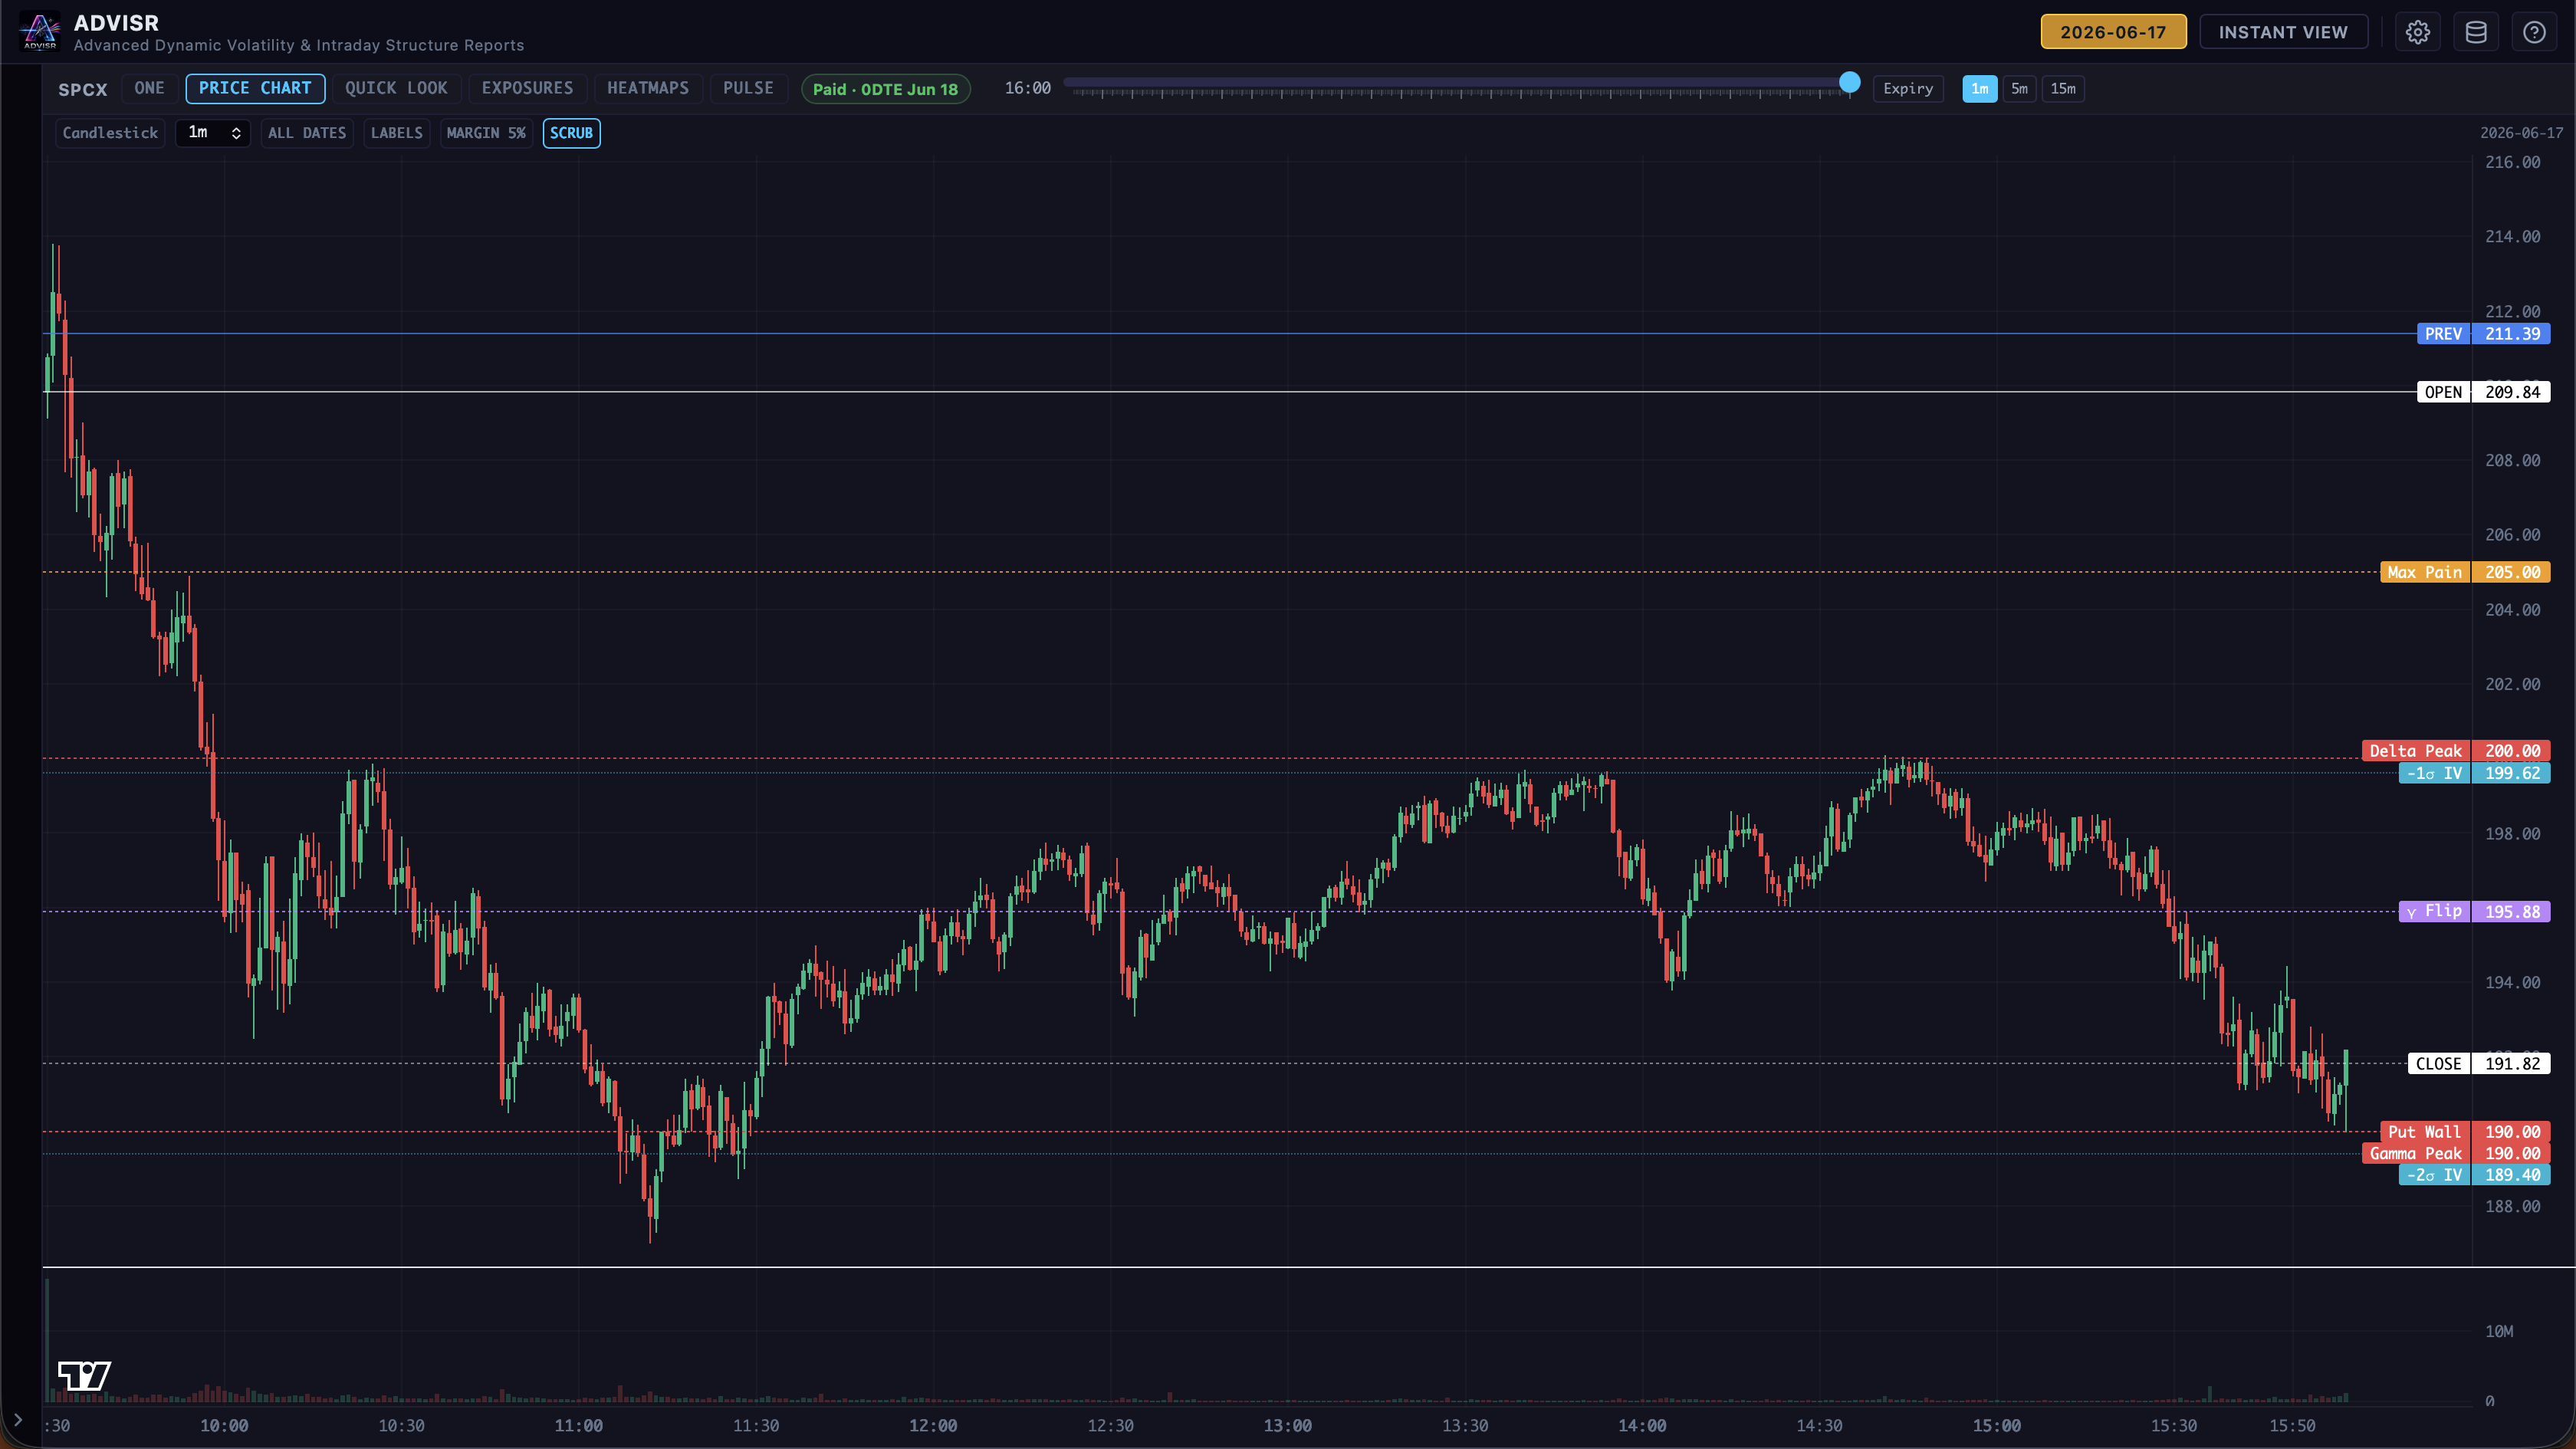Click the -1σ IV 199.62 label
The image size is (2576, 1449).
tap(2474, 773)
